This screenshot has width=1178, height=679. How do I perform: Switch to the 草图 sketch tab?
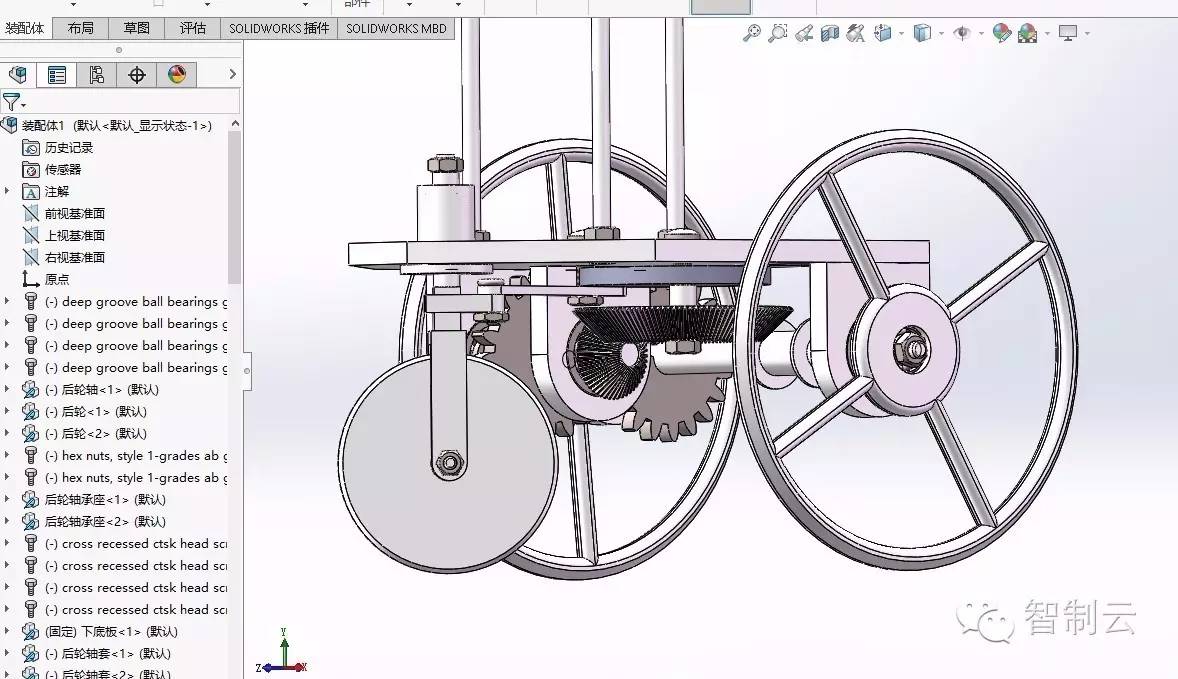tap(136, 29)
